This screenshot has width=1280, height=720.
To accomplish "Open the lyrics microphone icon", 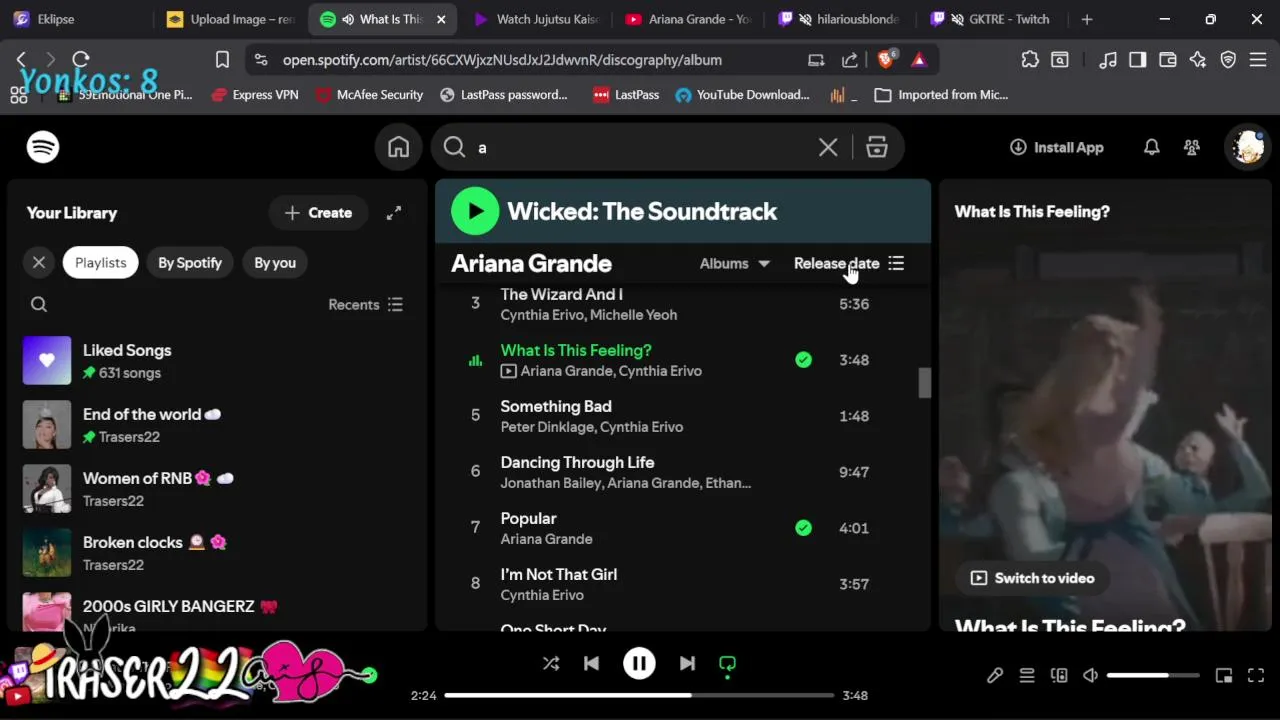I will [x=995, y=676].
